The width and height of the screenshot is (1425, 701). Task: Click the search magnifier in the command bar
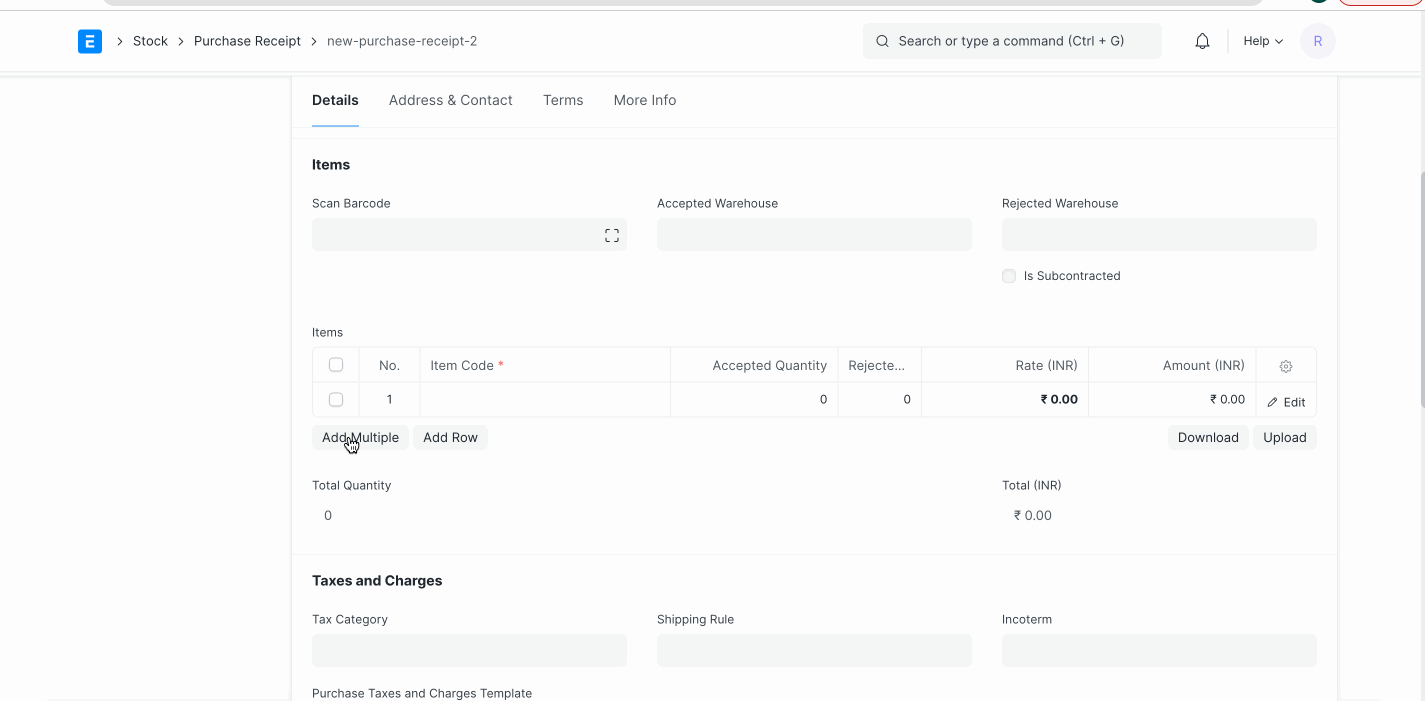pos(881,41)
